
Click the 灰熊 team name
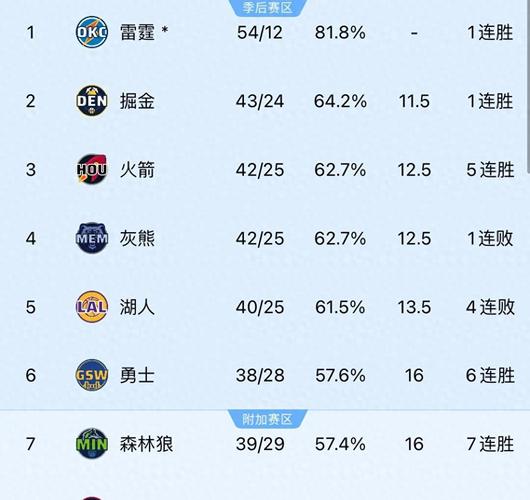click(137, 239)
